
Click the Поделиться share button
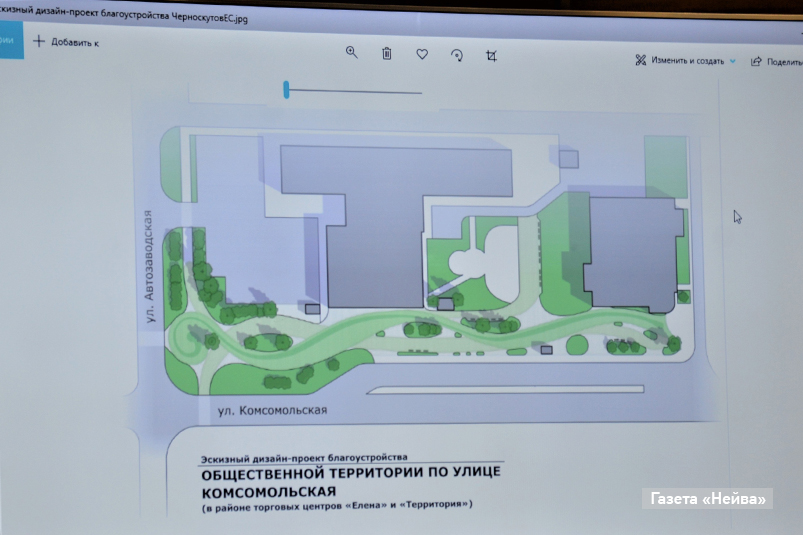776,62
